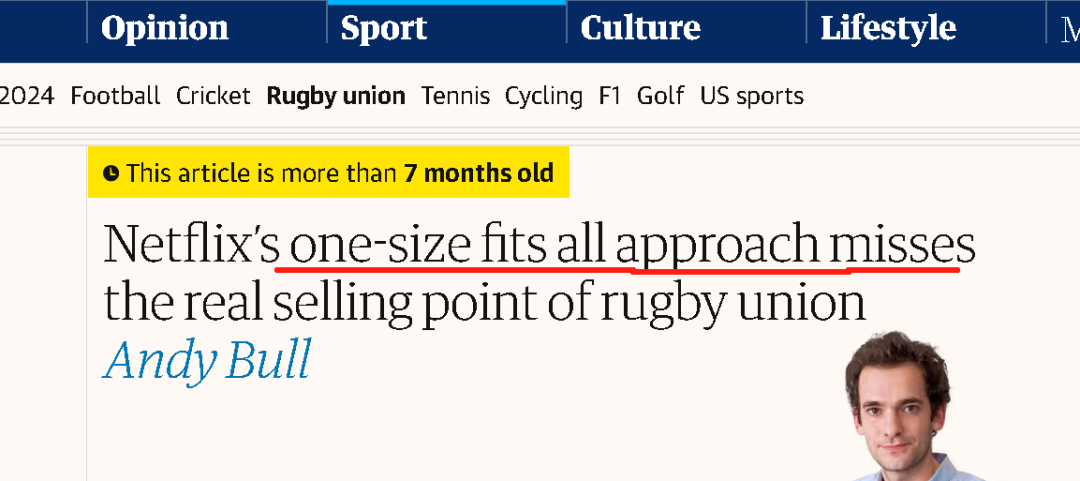This screenshot has height=481, width=1080.
Task: Visit the Cycling subsection link
Action: click(x=543, y=96)
